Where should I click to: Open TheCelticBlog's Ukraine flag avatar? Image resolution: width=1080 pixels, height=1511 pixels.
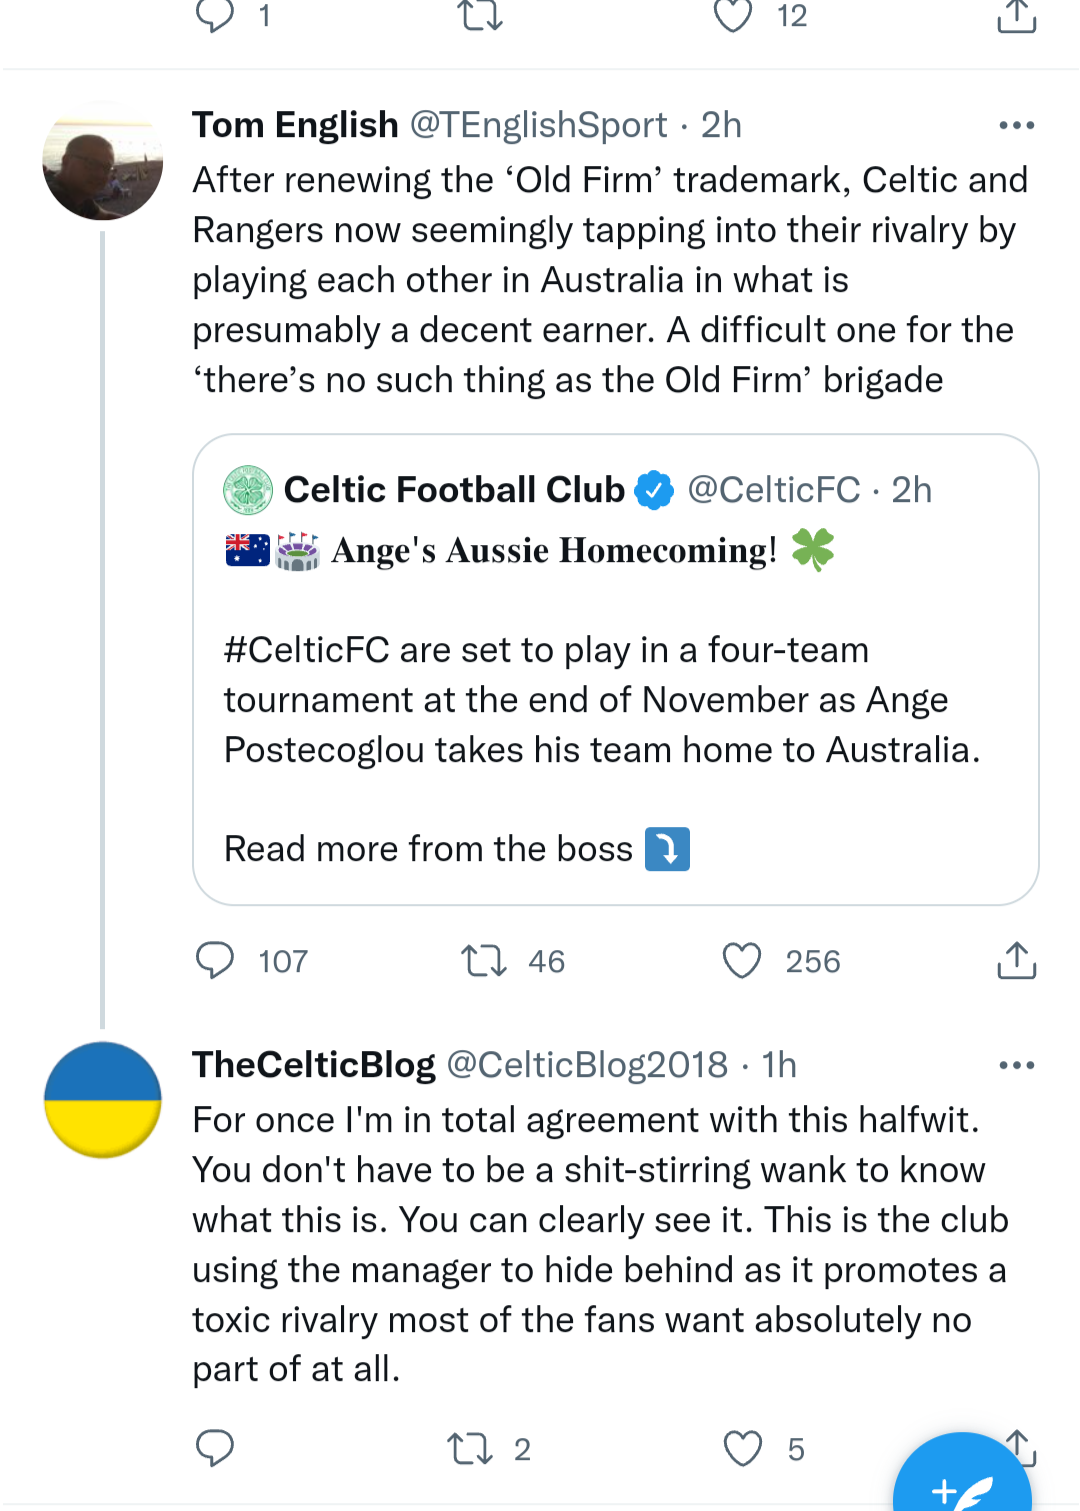[x=102, y=1100]
